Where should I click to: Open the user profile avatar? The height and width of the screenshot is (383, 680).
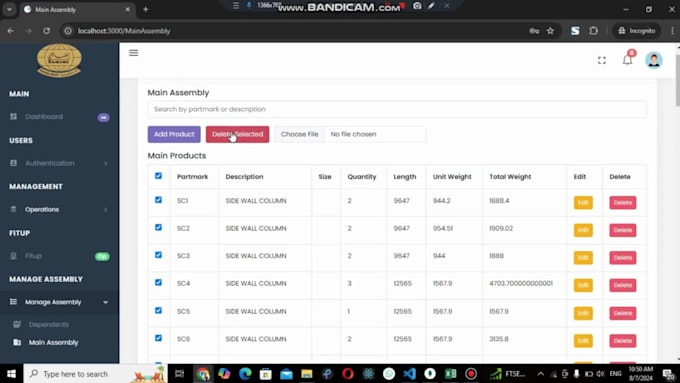(654, 60)
